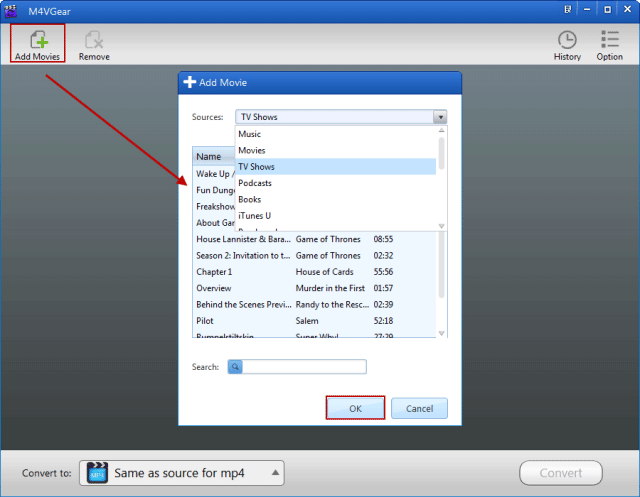The image size is (640, 497).
Task: Click in the Search input field
Action: click(304, 367)
